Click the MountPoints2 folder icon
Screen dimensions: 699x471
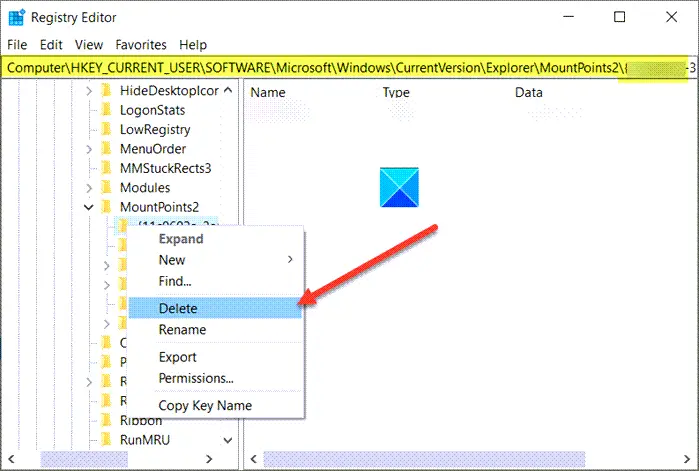pyautogui.click(x=107, y=207)
